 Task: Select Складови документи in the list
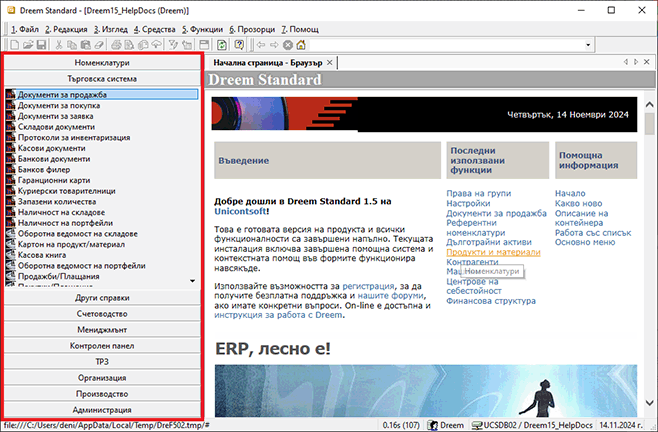pos(56,127)
